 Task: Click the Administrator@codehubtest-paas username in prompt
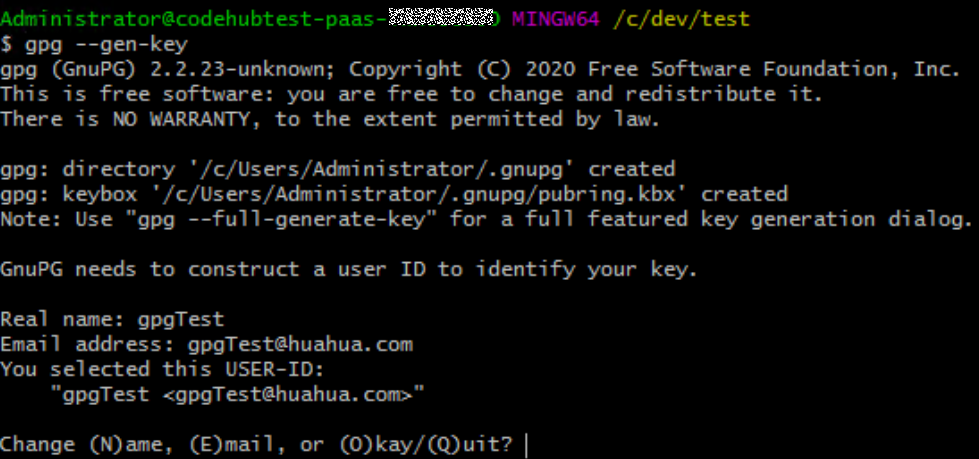coord(194,19)
